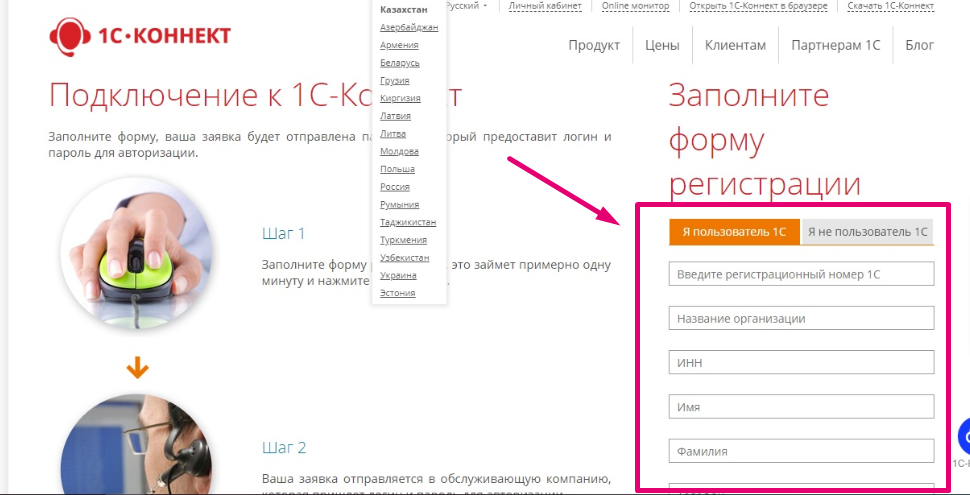Open the Партнерам 1С menu item
970x495 pixels.
(x=835, y=45)
